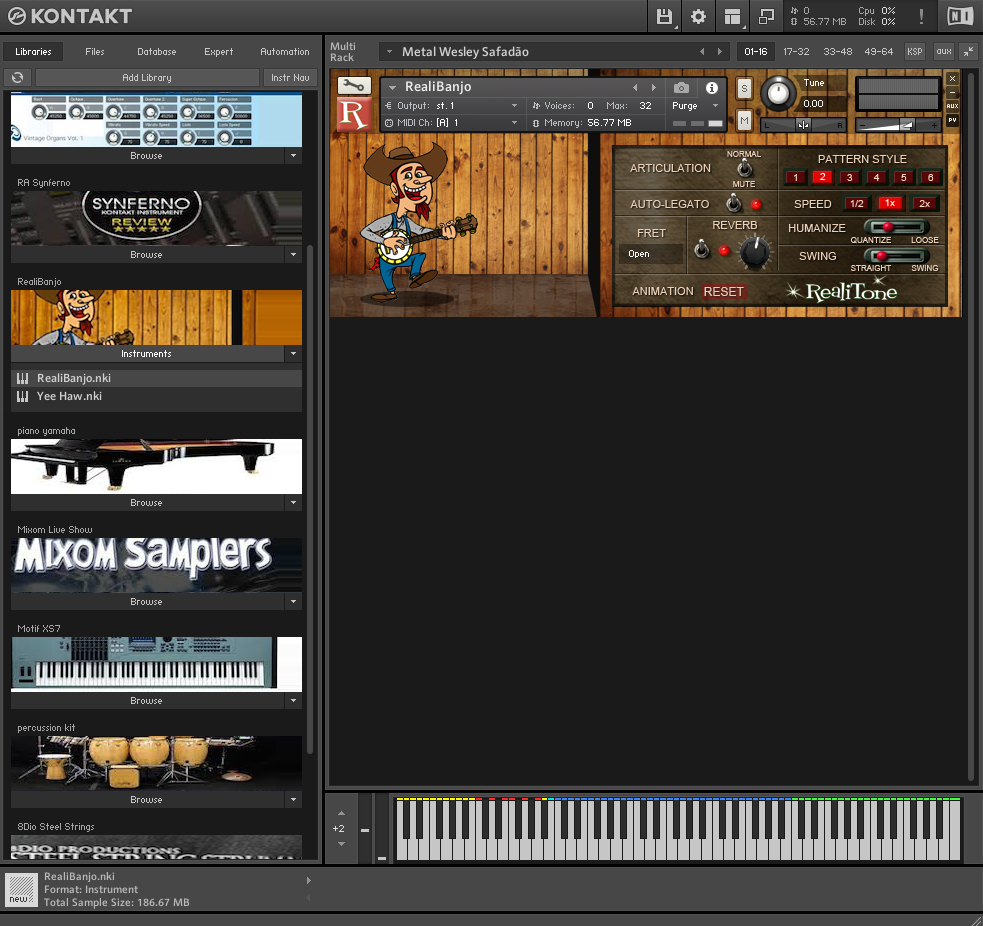Adjust the Humanize quantize/loose slider

pos(896,227)
